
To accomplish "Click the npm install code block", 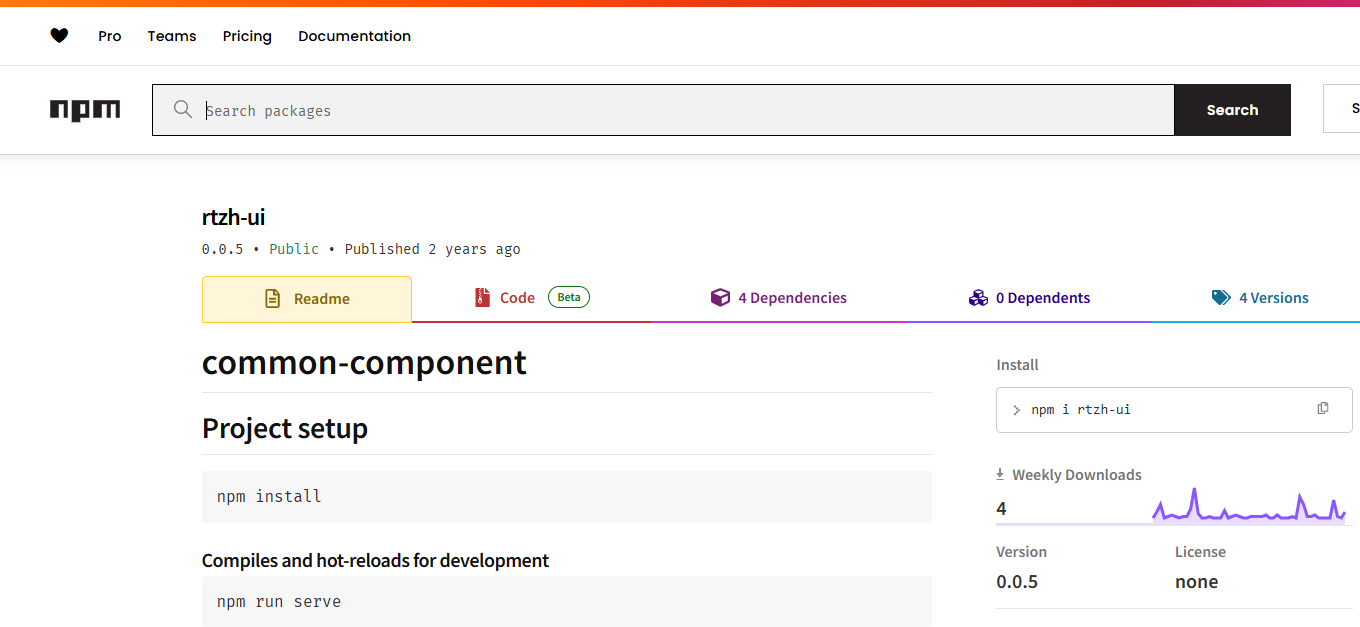I will (567, 496).
